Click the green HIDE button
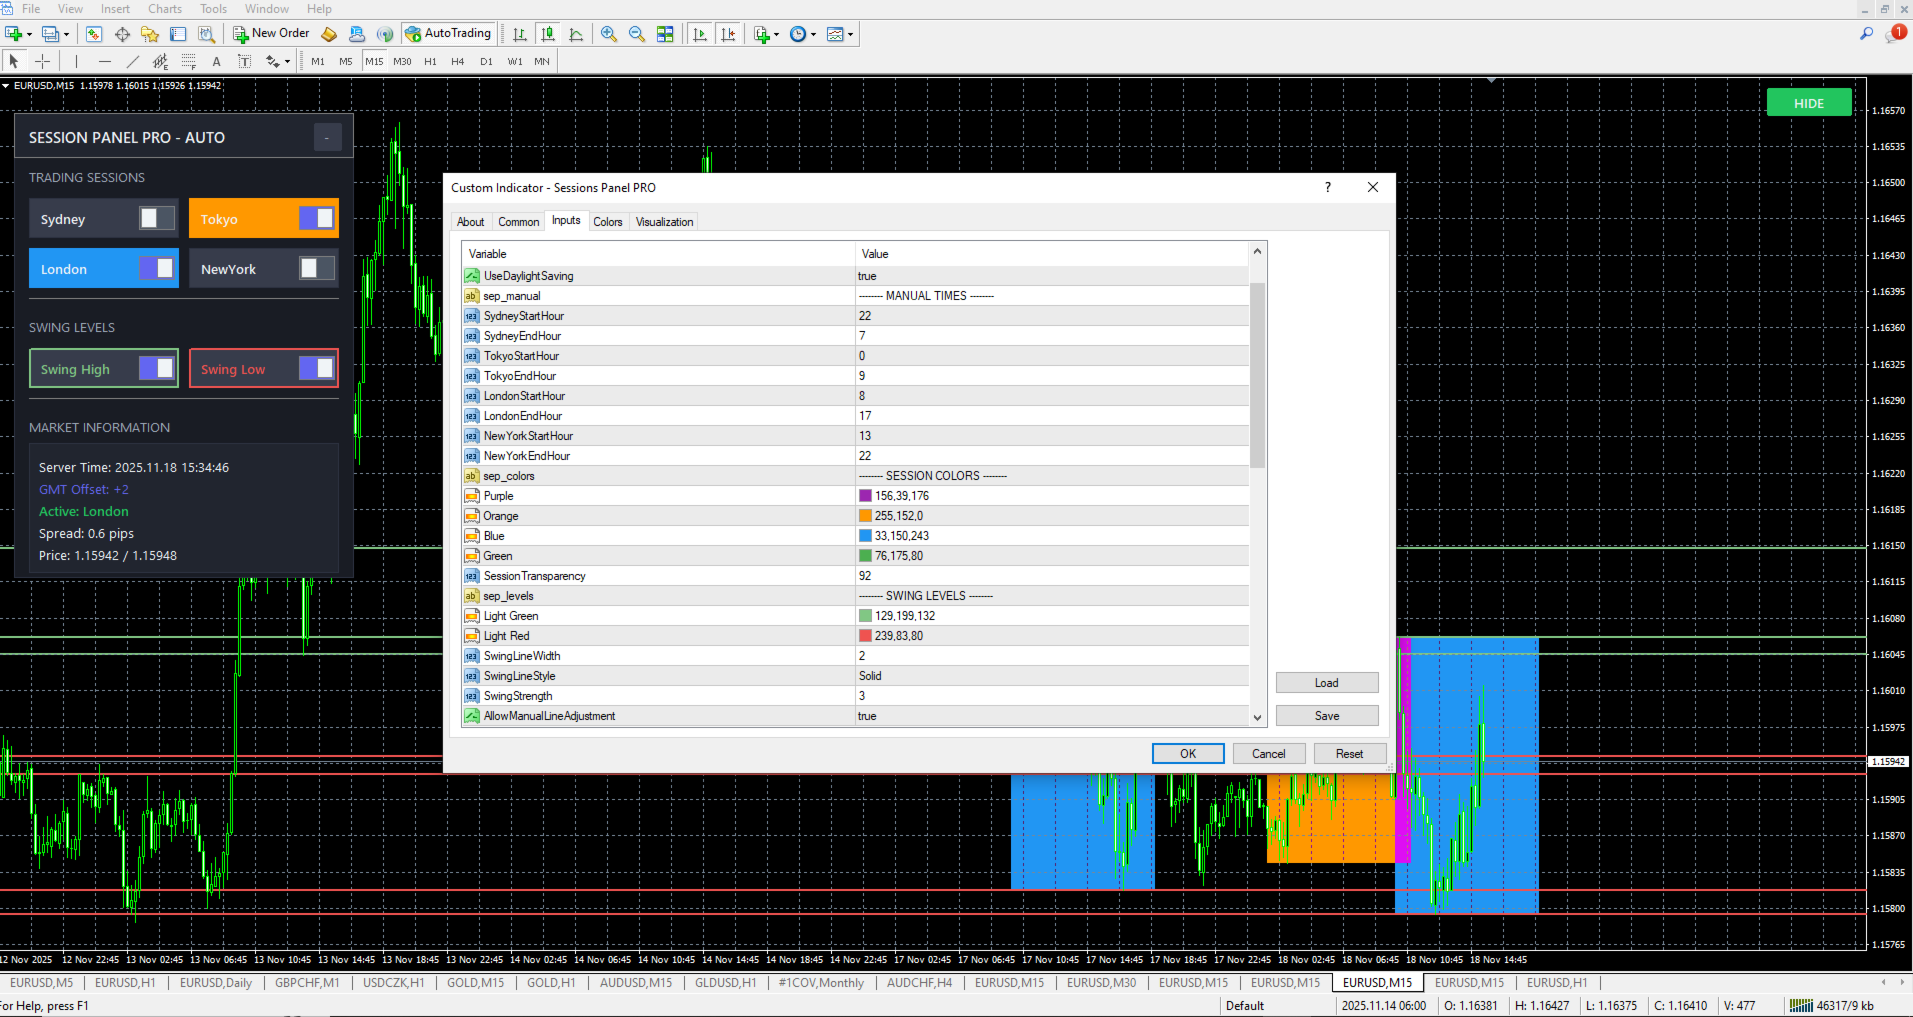The image size is (1913, 1017). (1808, 103)
